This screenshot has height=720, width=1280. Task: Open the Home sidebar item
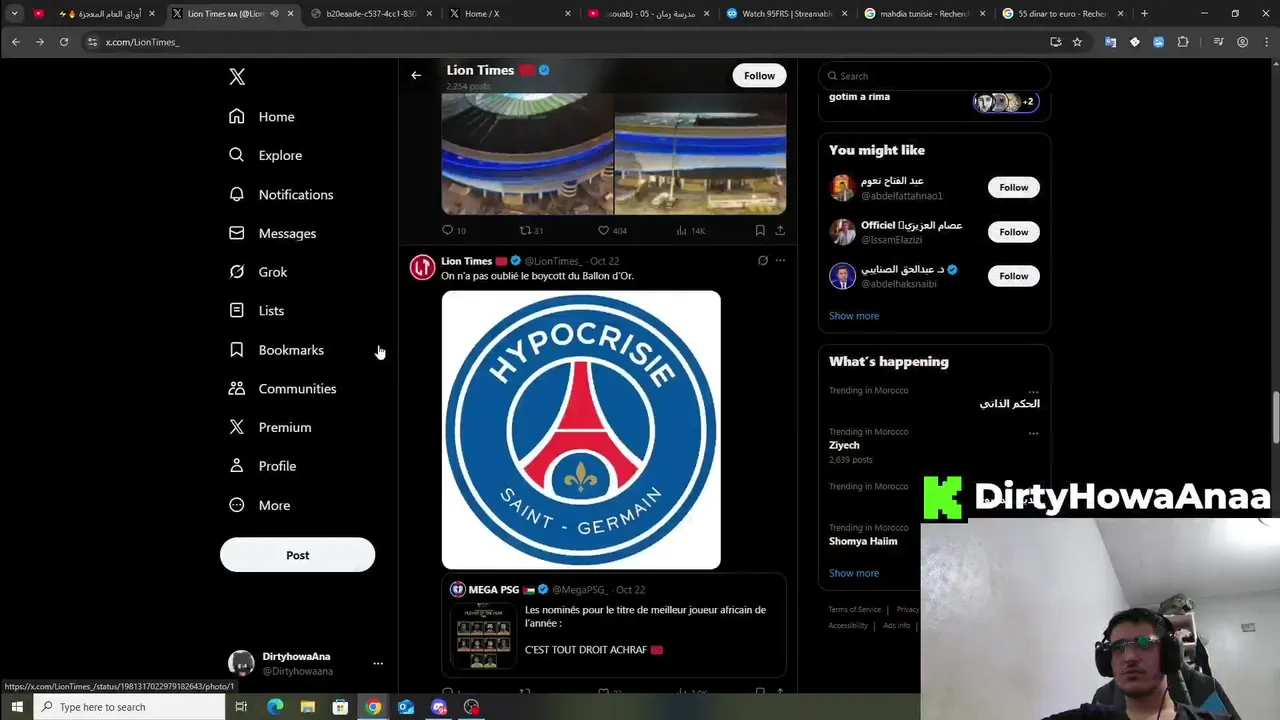262,117
